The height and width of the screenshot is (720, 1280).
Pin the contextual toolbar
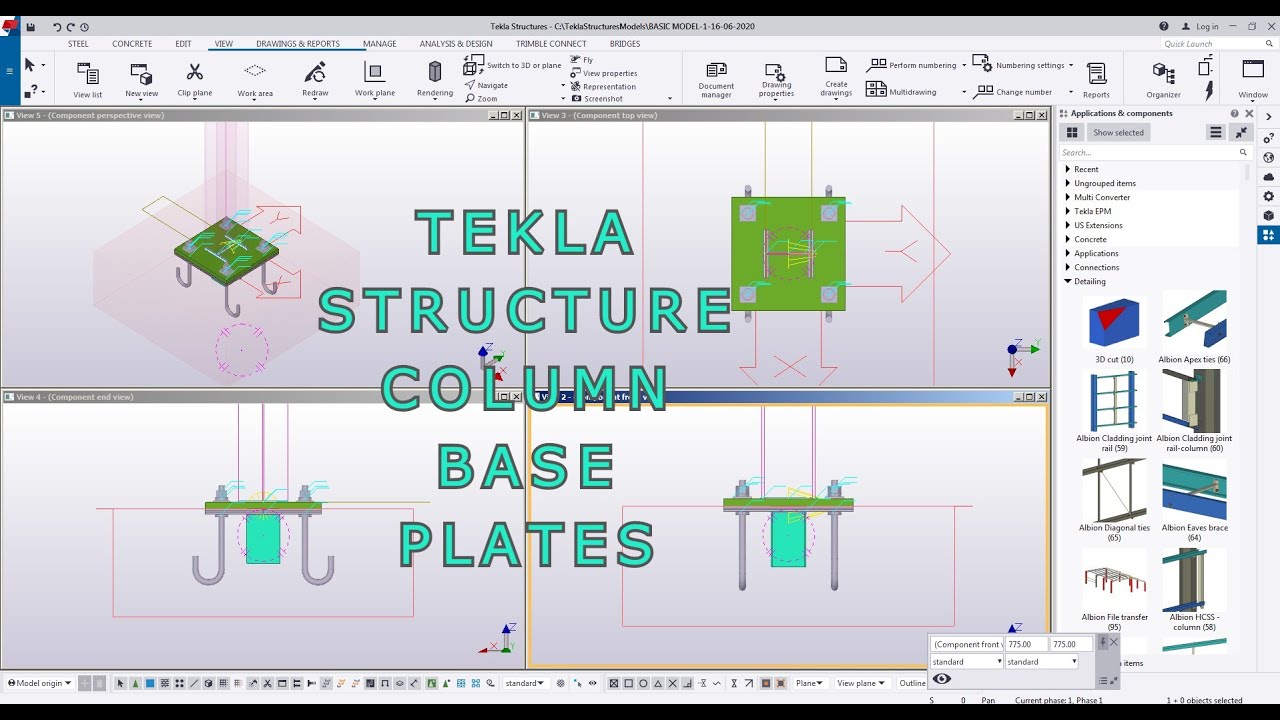point(1103,642)
